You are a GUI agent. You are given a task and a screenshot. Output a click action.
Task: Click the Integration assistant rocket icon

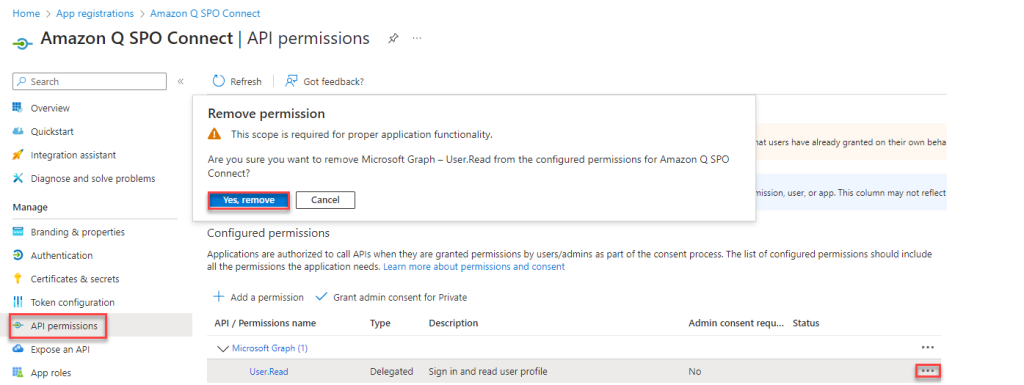tap(18, 155)
